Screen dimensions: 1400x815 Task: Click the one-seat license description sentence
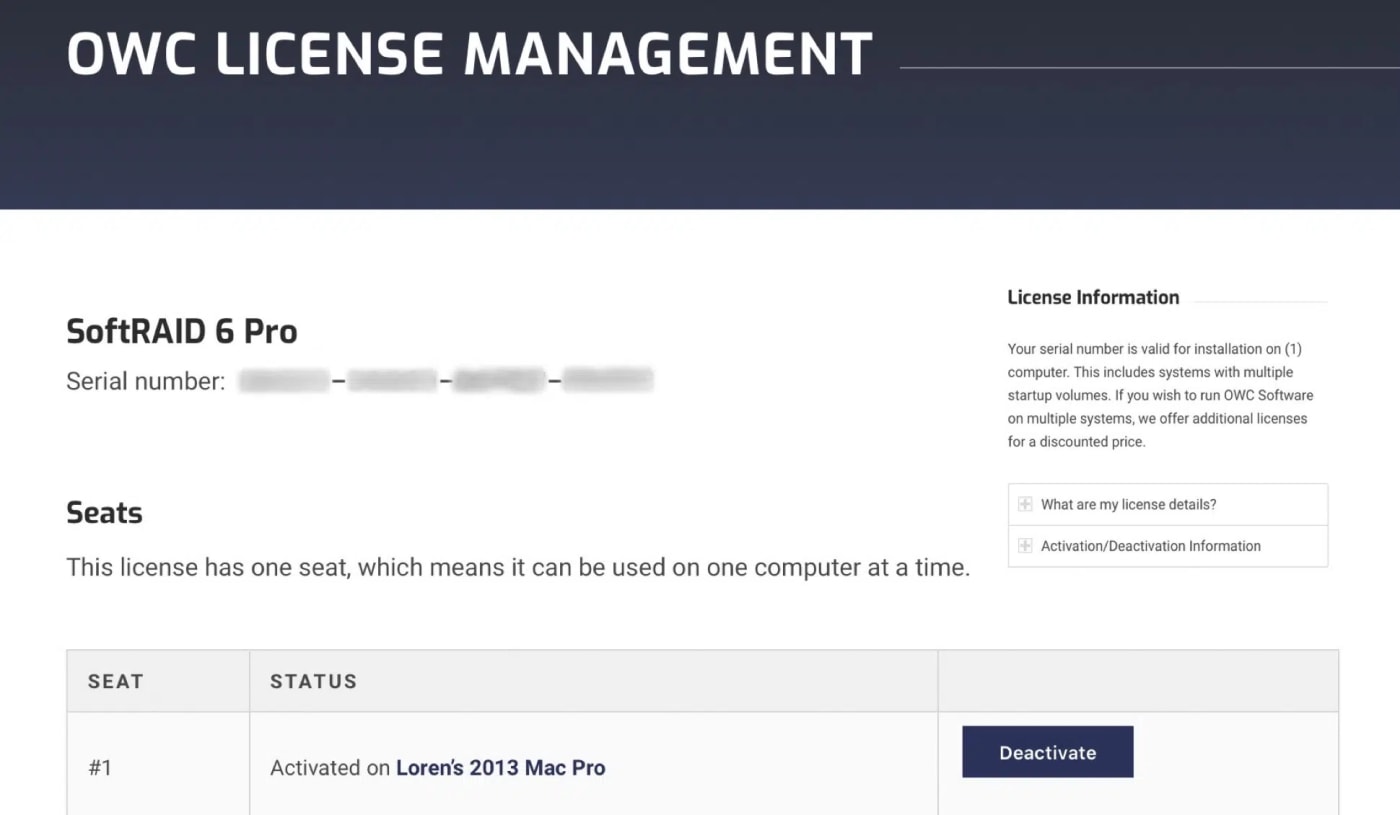click(x=517, y=567)
